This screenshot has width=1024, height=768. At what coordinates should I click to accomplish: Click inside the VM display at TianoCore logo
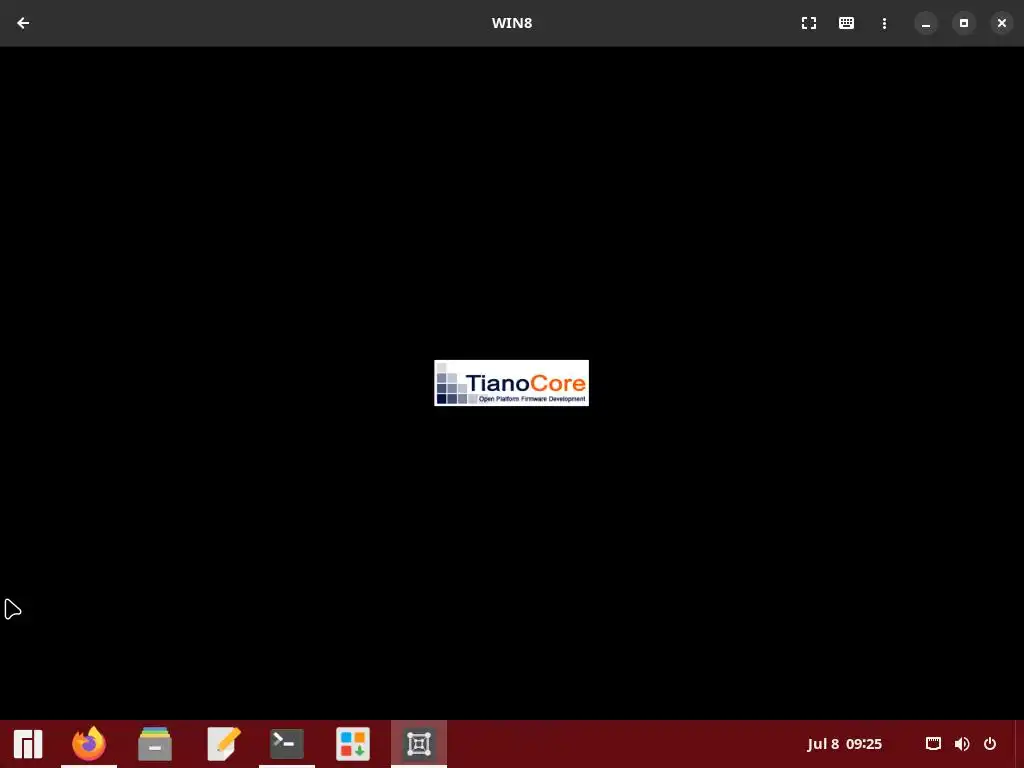(511, 383)
